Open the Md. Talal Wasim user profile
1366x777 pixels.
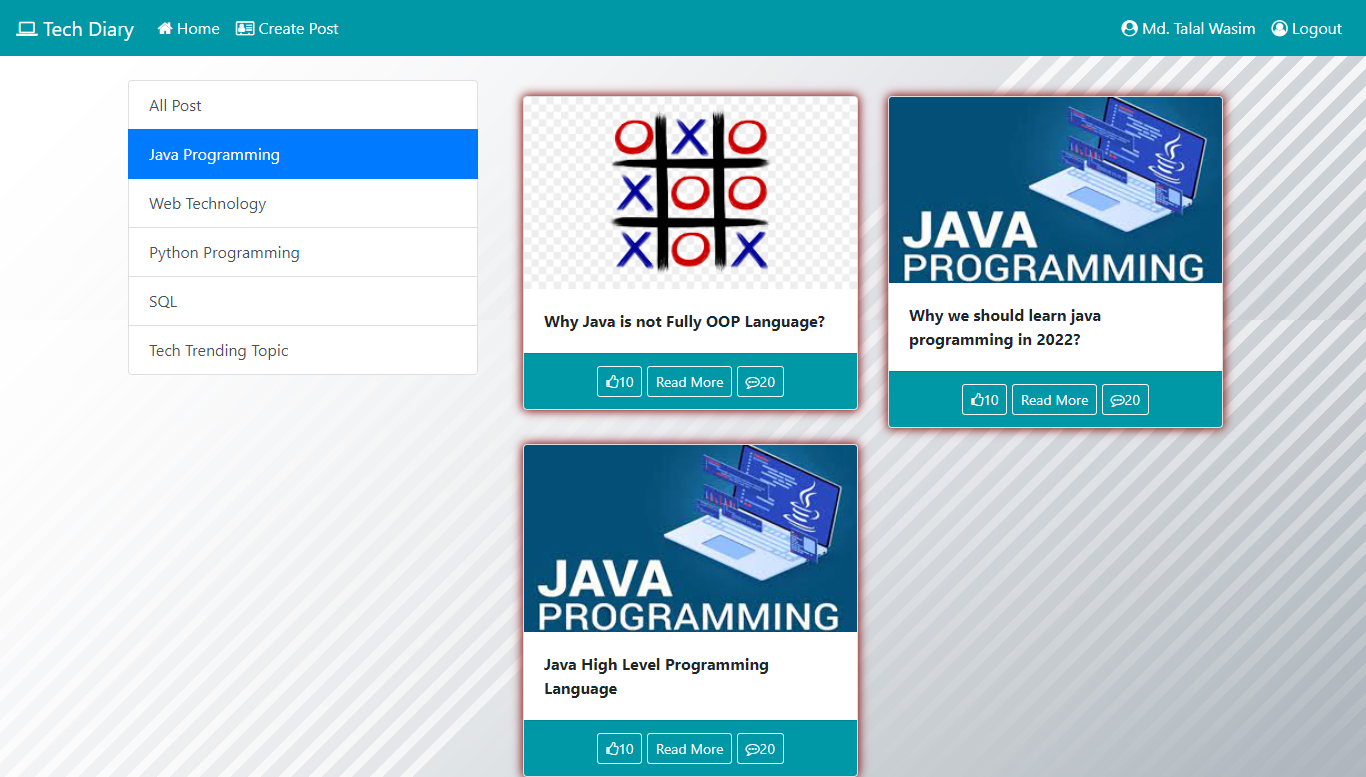tap(1188, 29)
